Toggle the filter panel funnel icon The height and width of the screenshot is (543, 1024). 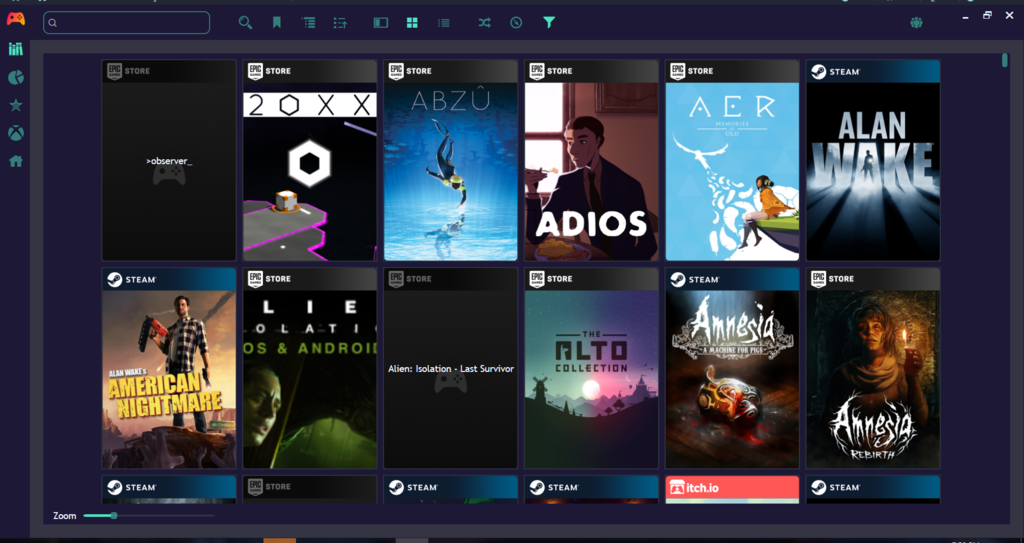pos(549,23)
